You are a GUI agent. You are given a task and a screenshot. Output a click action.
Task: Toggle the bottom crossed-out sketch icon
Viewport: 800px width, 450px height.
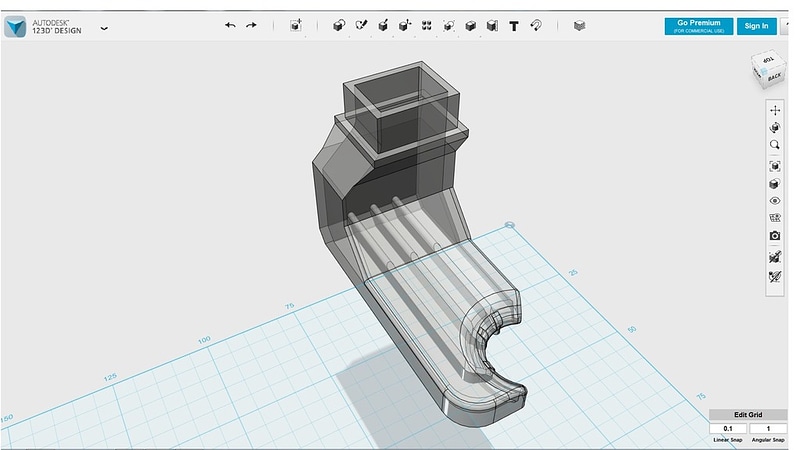click(x=775, y=277)
